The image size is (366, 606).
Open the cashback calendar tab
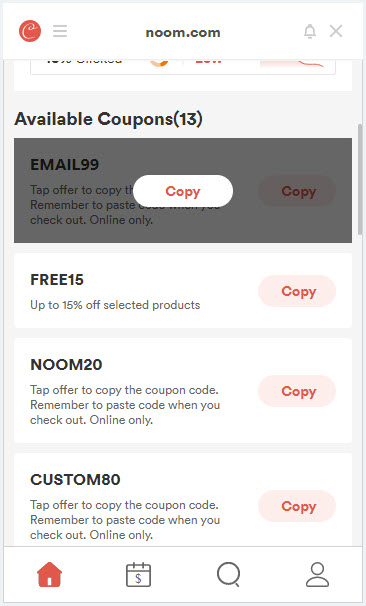[x=138, y=575]
